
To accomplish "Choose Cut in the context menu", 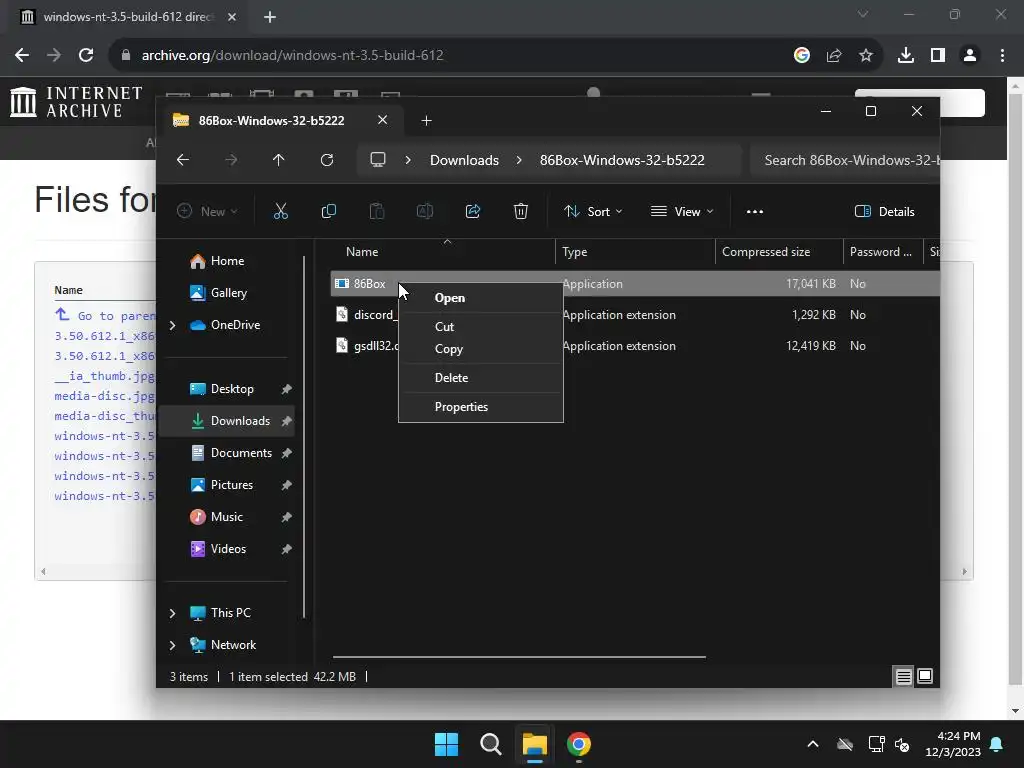I will tap(481, 327).
